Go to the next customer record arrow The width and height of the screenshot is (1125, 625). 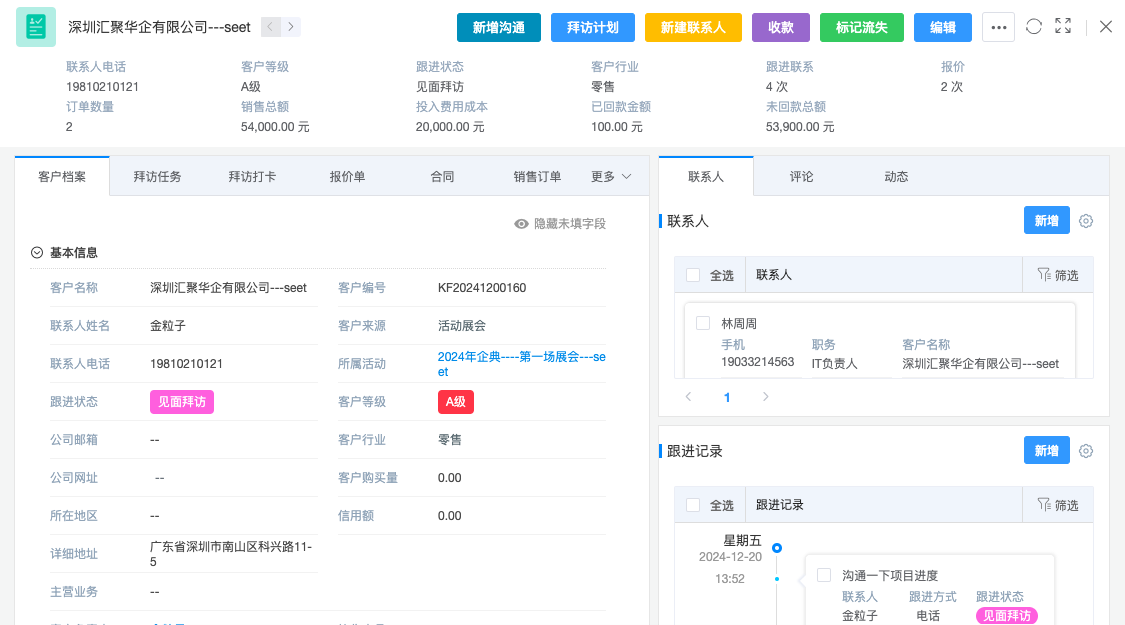(x=291, y=27)
